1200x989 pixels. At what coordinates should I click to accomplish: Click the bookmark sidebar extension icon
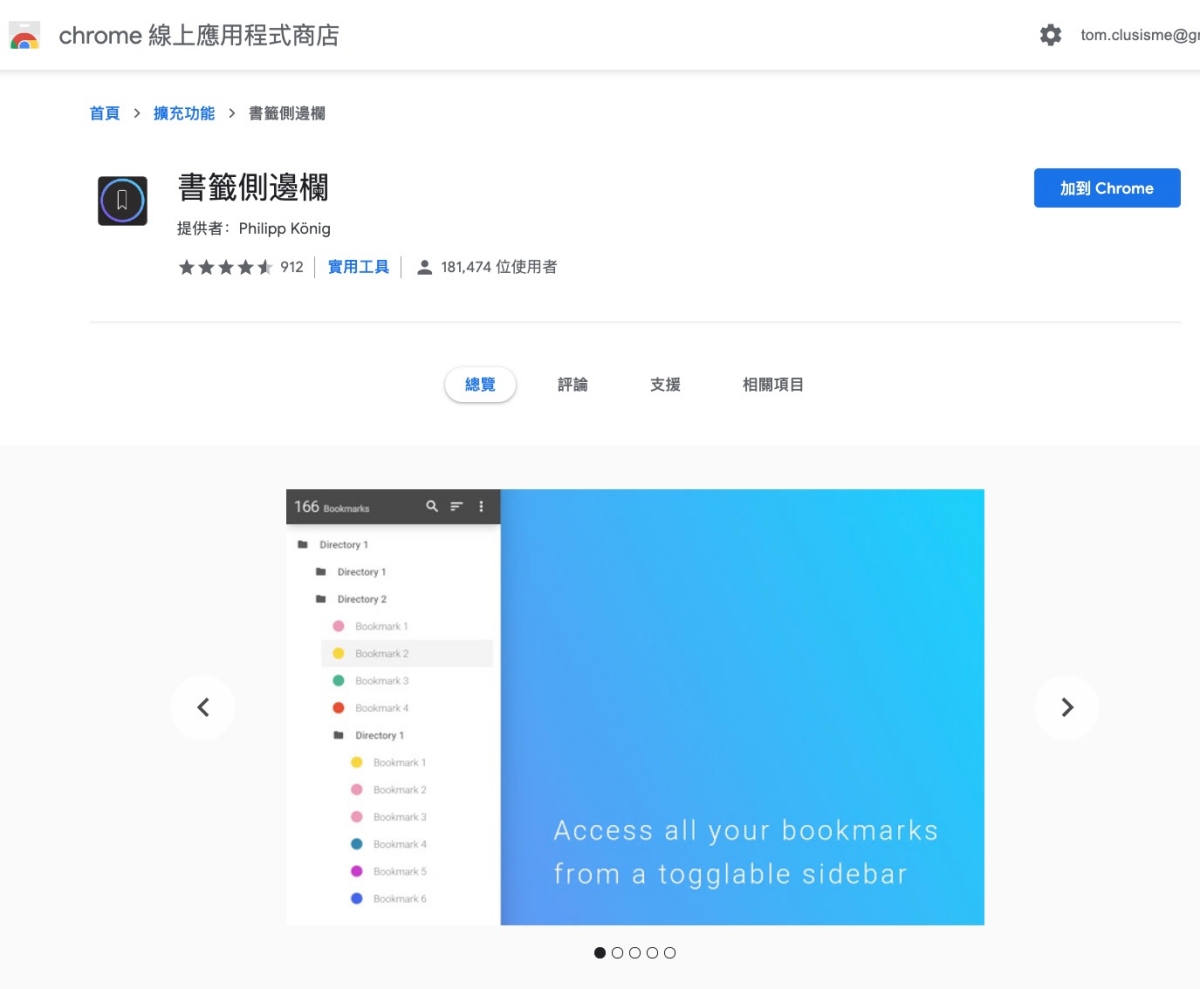[122, 201]
